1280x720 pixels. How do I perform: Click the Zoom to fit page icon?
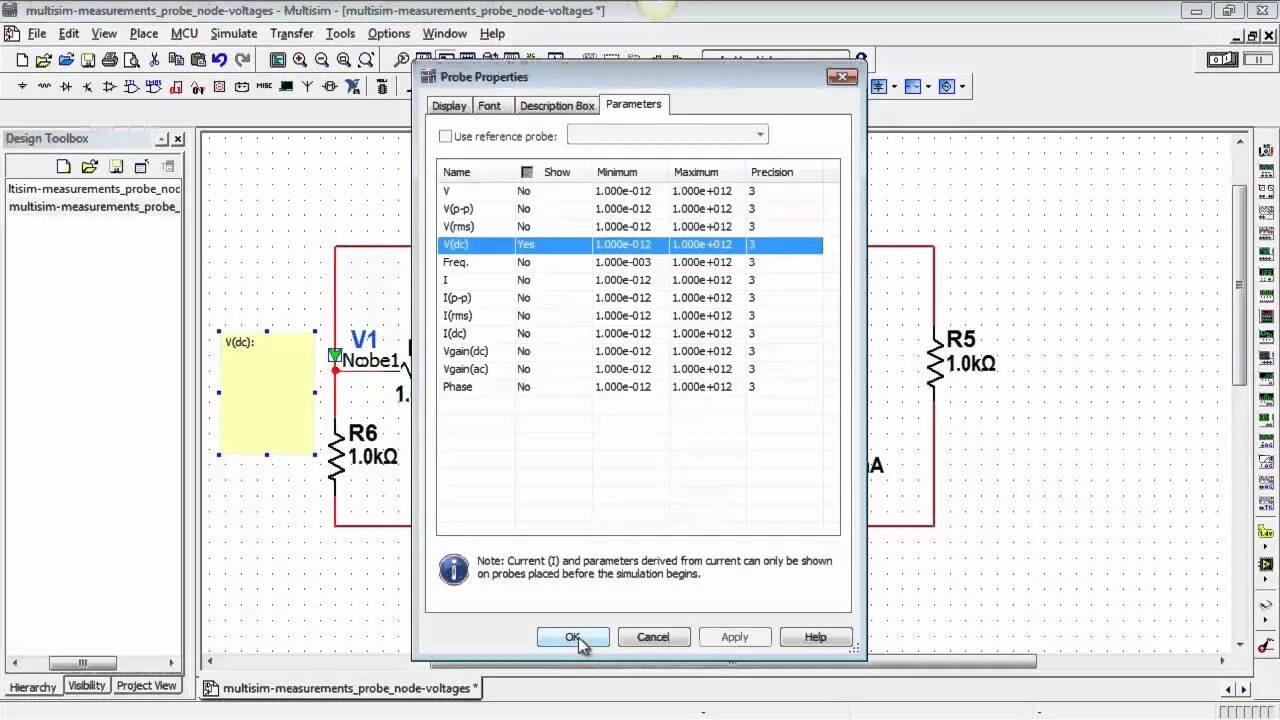pos(366,60)
